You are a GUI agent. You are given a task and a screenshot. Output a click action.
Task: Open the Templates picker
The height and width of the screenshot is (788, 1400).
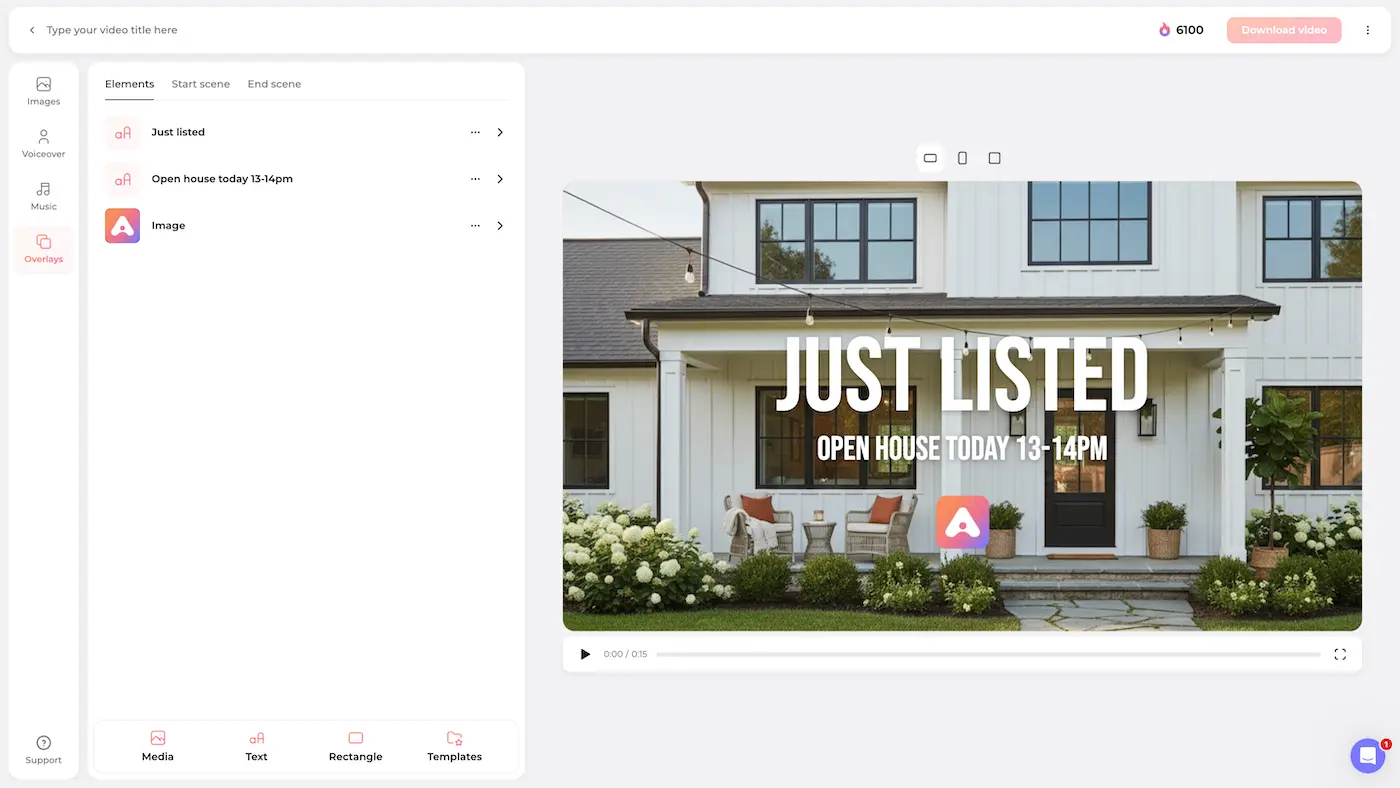tap(454, 747)
